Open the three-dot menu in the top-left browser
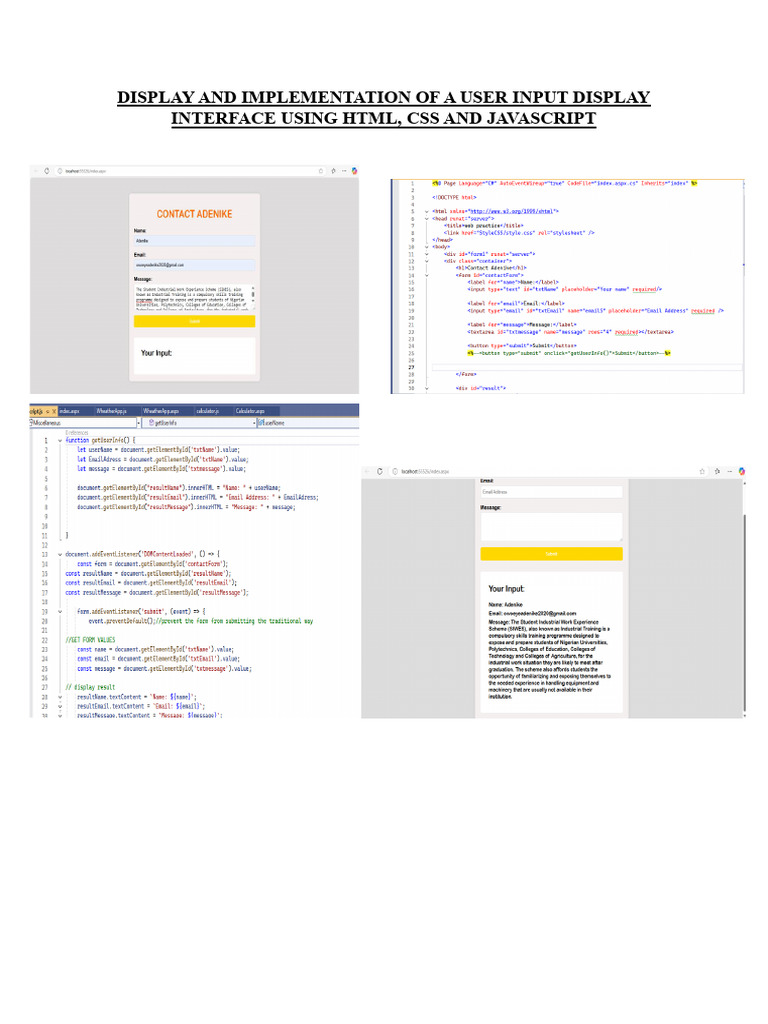Screen dimensions: 768x1024 pos(344,171)
